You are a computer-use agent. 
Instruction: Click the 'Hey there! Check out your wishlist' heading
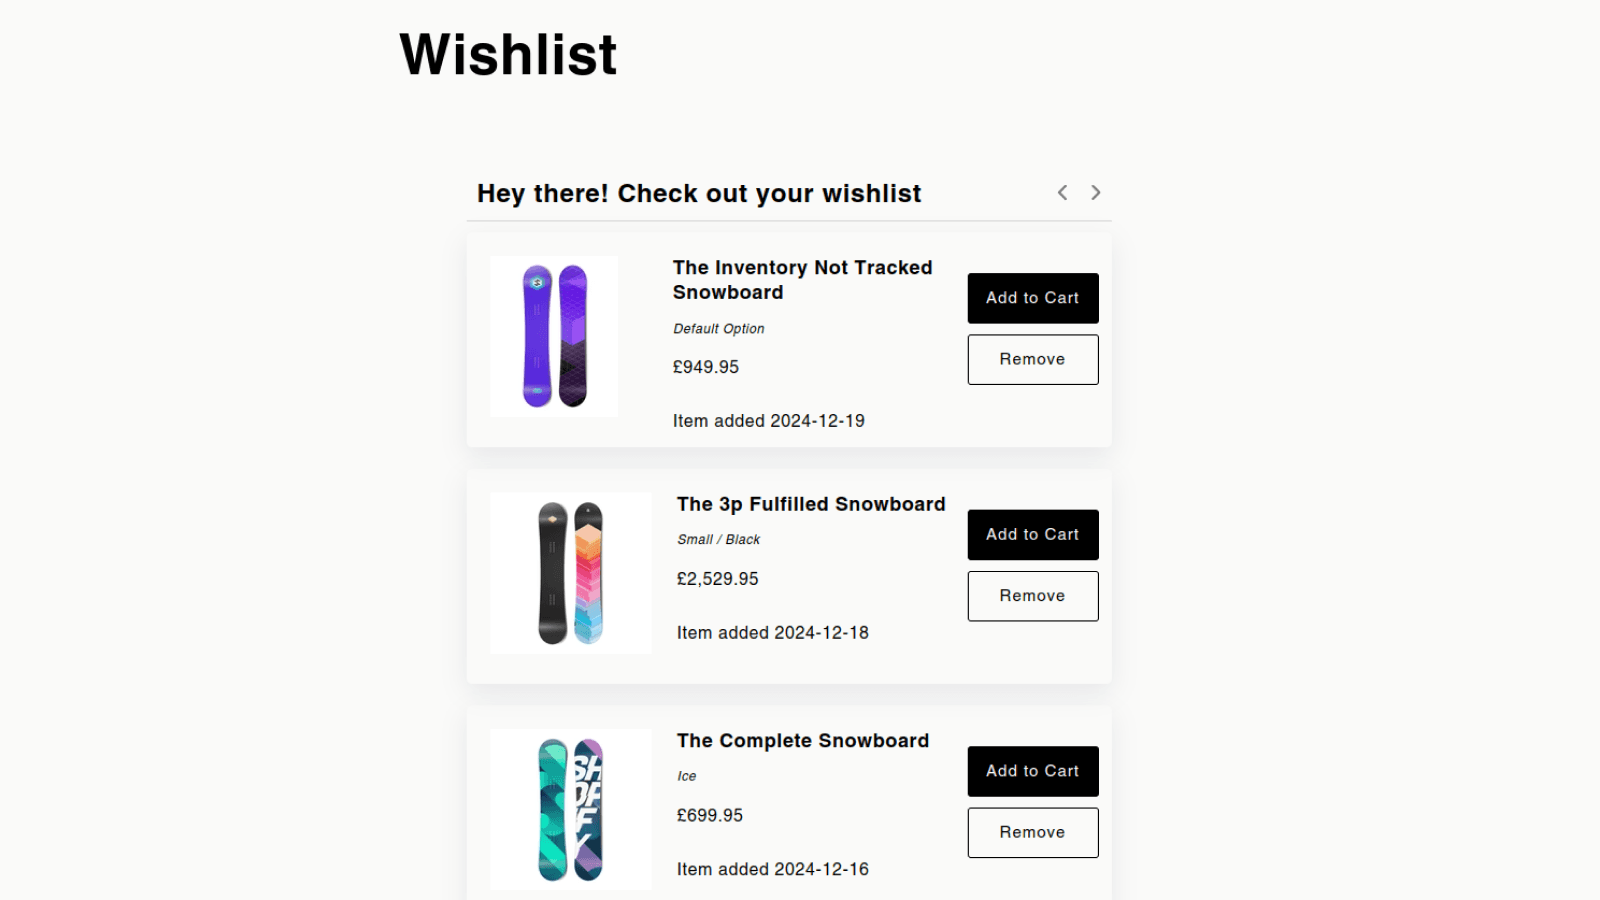click(699, 194)
